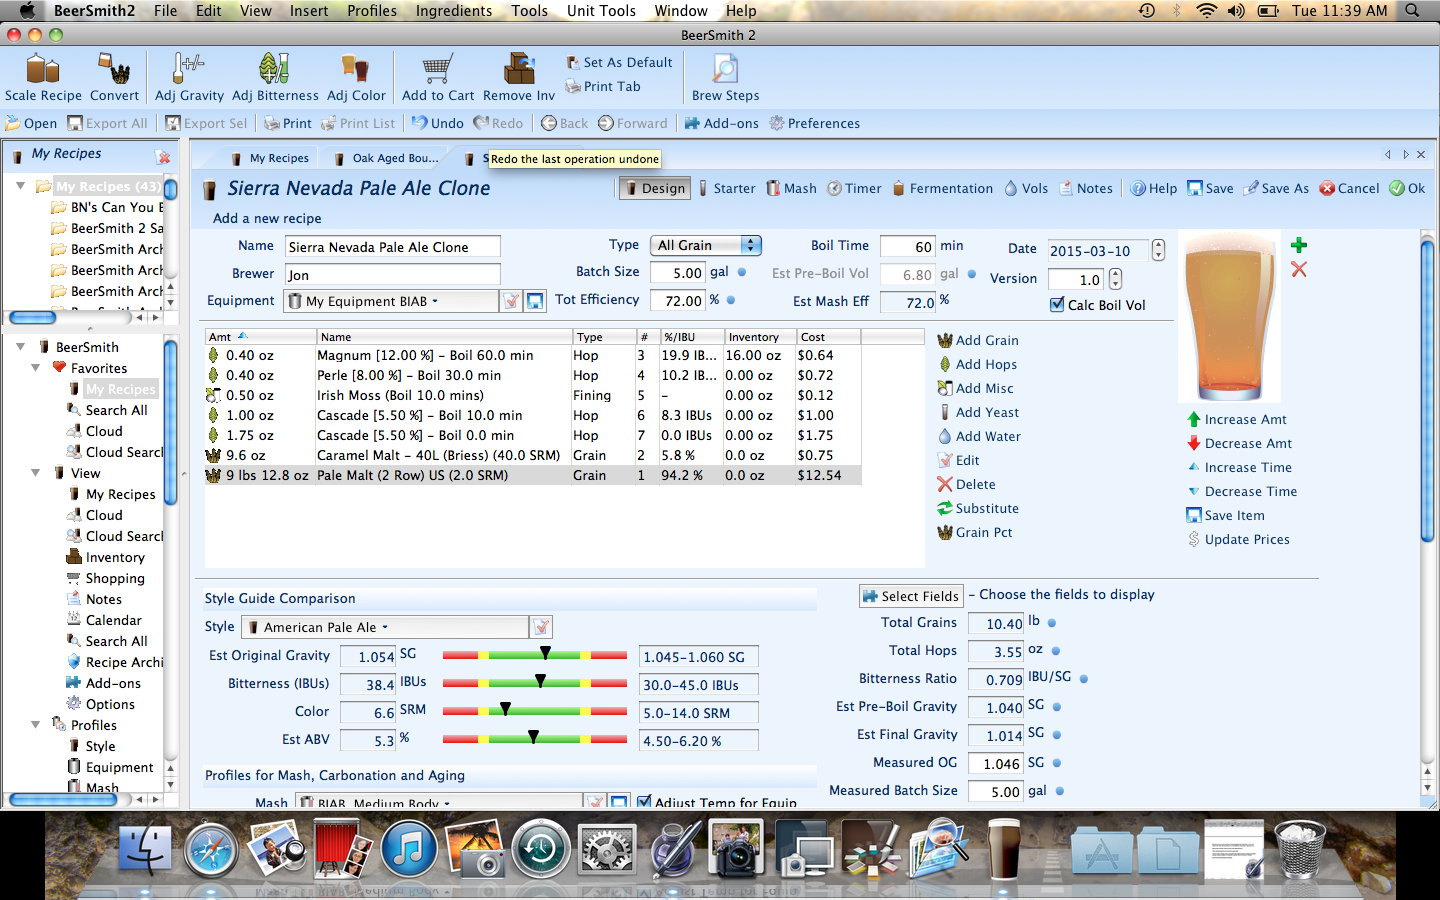Click the Ok button
Viewport: 1440px width, 900px height.
pos(1407,188)
